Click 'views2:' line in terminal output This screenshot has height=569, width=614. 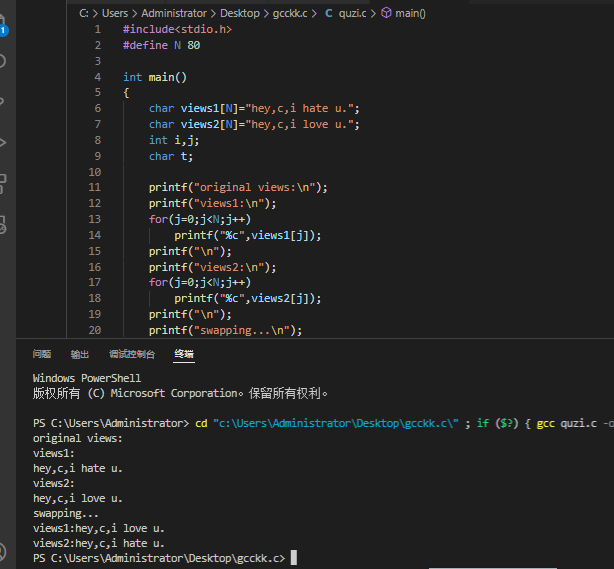(x=54, y=484)
